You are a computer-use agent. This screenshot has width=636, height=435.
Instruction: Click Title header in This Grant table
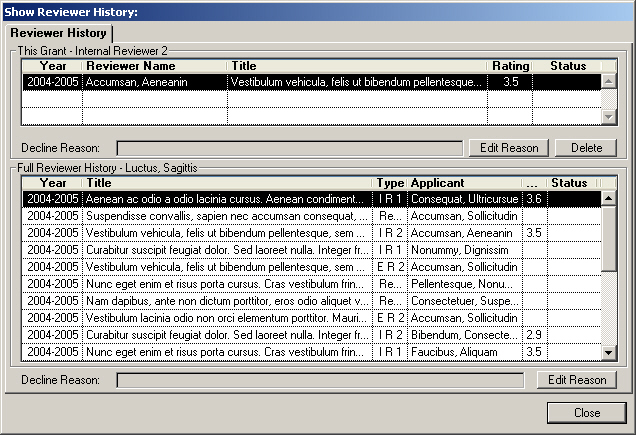pyautogui.click(x=357, y=66)
